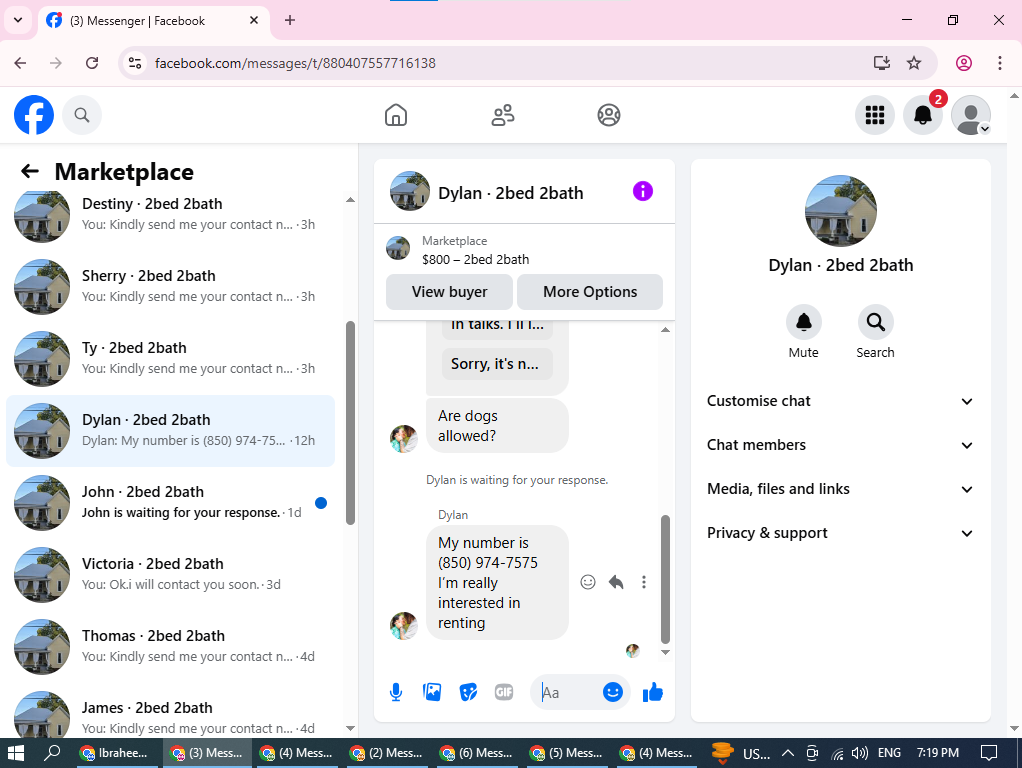Image resolution: width=1022 pixels, height=768 pixels.
Task: Switch to (6) Mess... taskbar window
Action: click(x=477, y=753)
